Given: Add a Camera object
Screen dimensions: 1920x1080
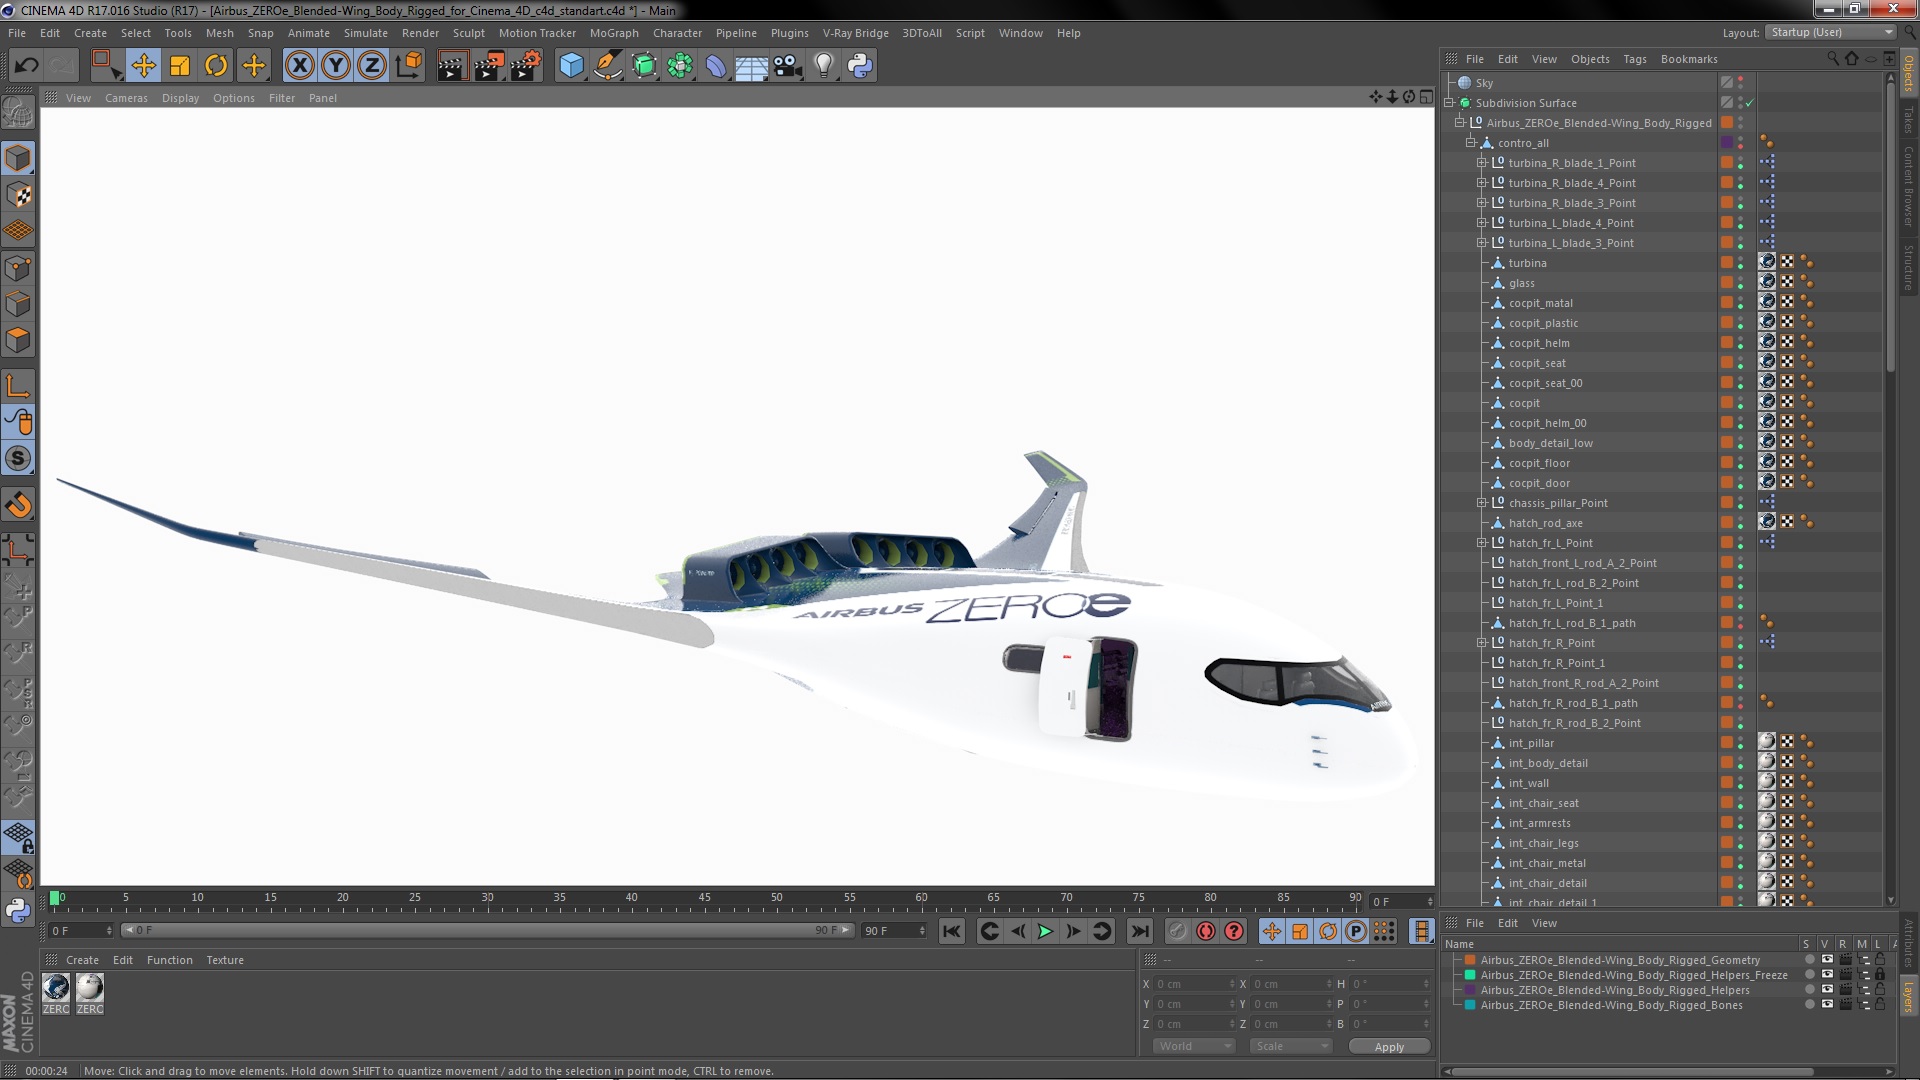Looking at the screenshot, I should pyautogui.click(x=788, y=66).
